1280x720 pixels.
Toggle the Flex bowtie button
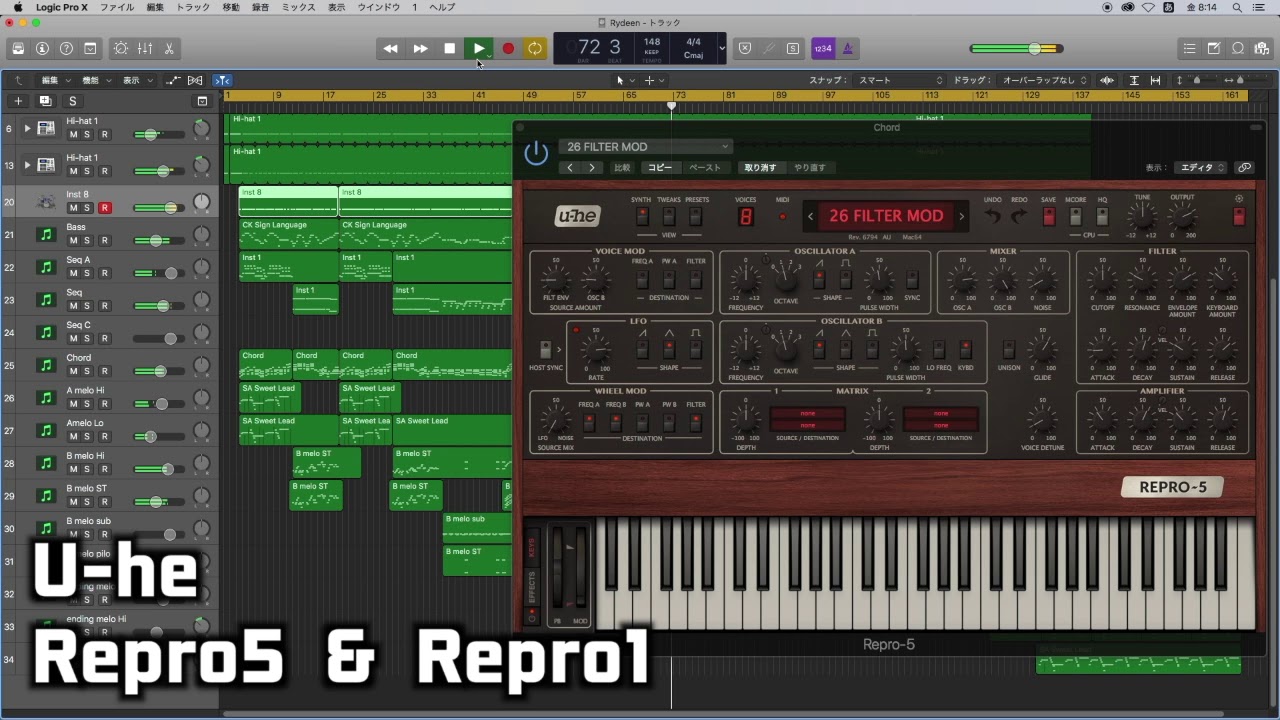point(195,80)
